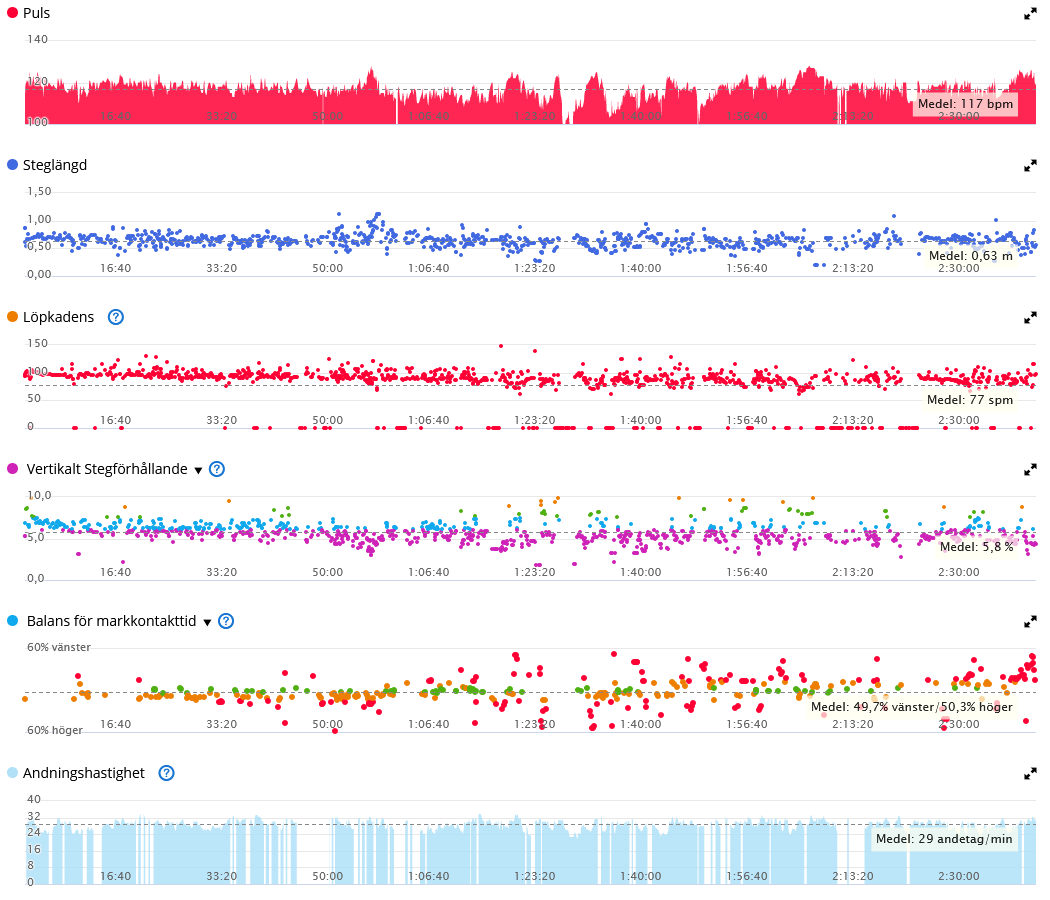This screenshot has height=900, width=1050.
Task: Click the 1:40:00 time label in Vertikalt Stegförhållande chart
Action: pyautogui.click(x=641, y=573)
